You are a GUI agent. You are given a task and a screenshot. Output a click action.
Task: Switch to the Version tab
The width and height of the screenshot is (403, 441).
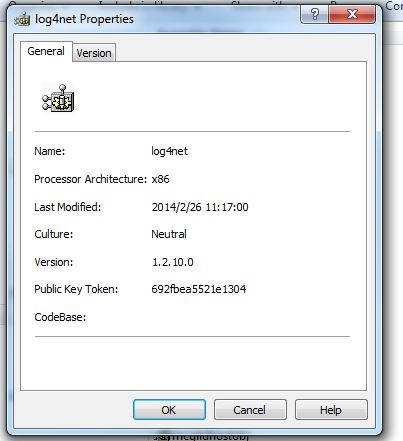(94, 53)
